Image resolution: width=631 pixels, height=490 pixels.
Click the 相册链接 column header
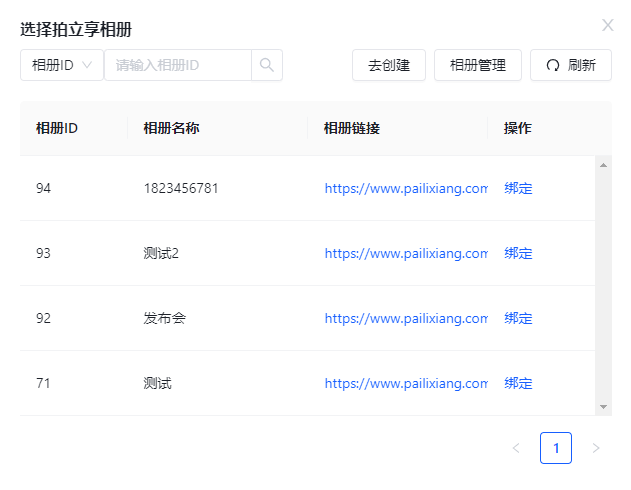tap(352, 128)
